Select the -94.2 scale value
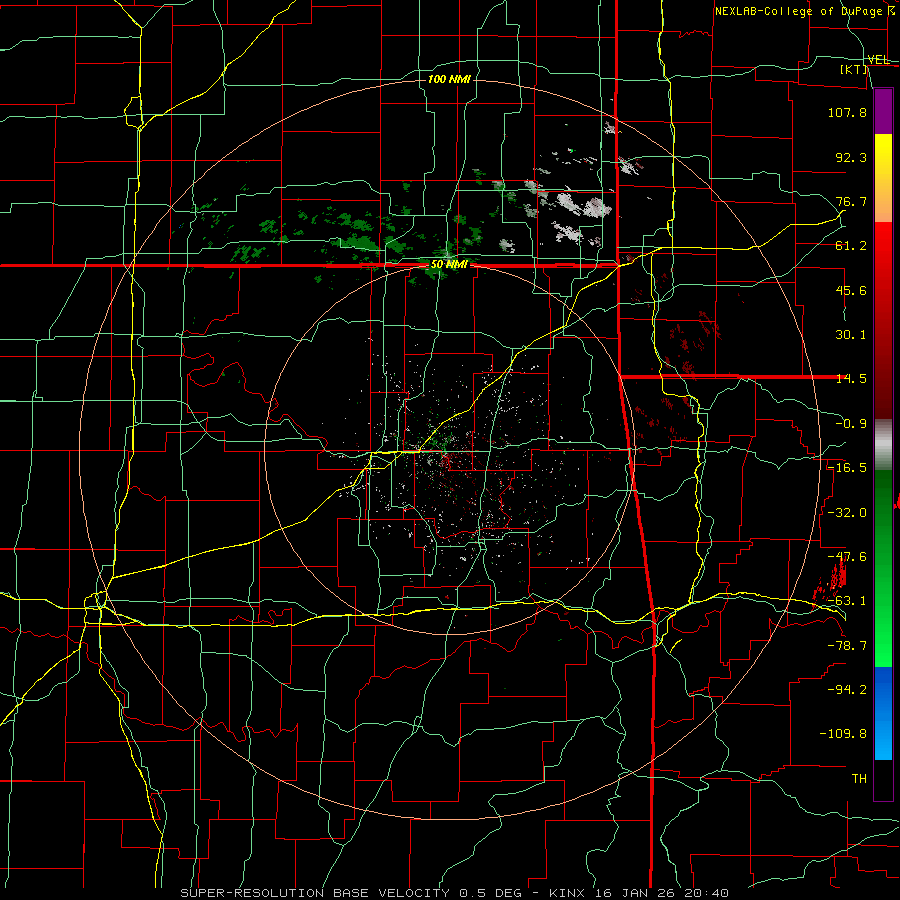This screenshot has width=900, height=900. pyautogui.click(x=847, y=689)
